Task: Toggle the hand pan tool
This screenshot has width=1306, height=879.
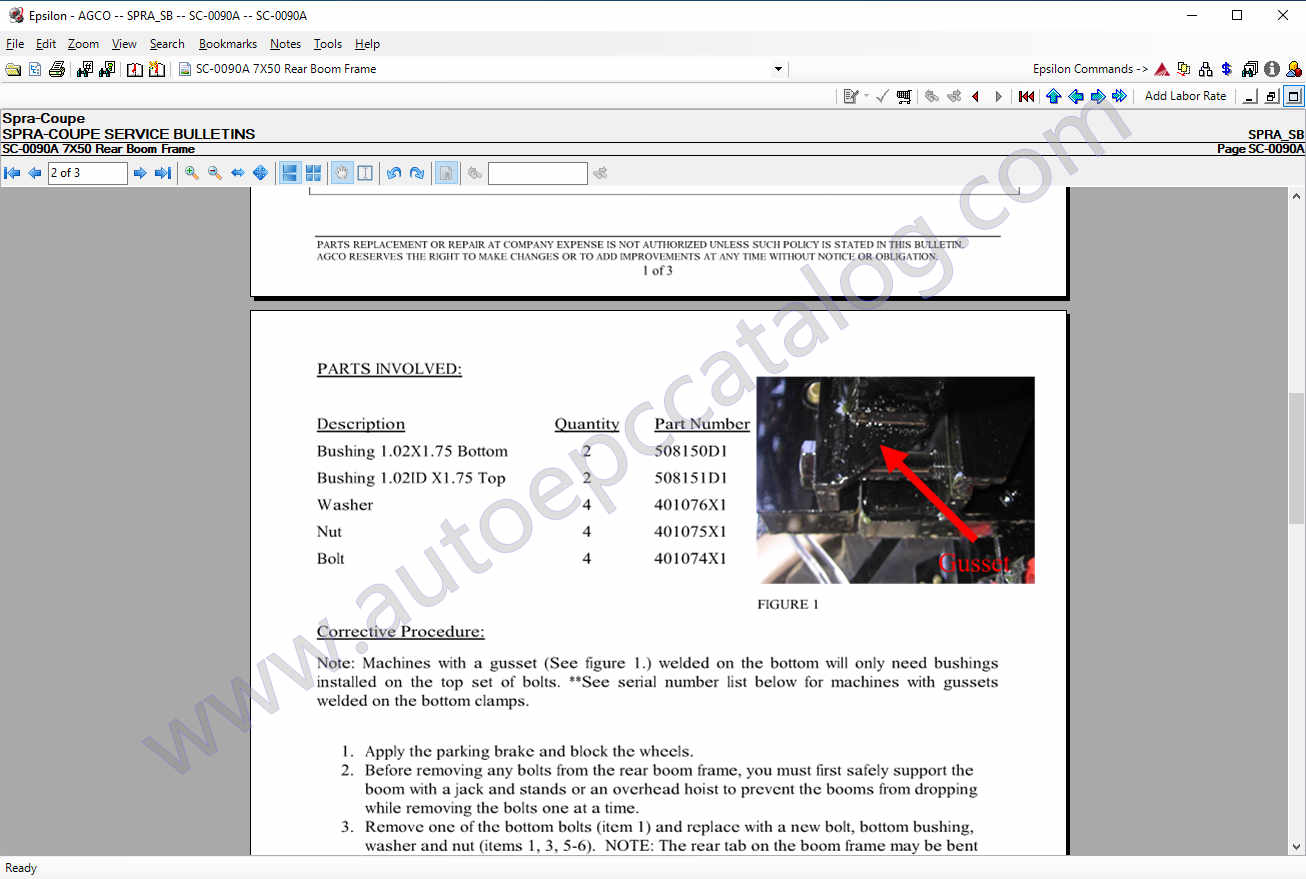Action: pos(343,173)
